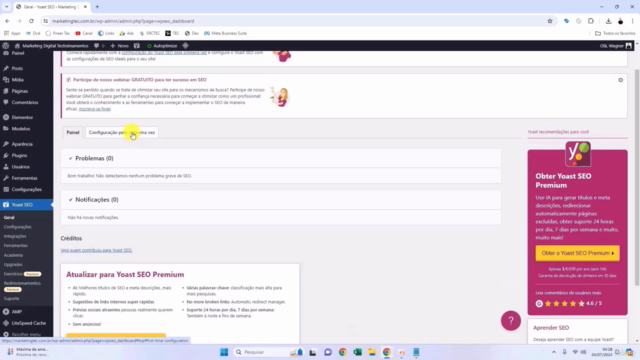Open LiteSpeed Cache in the sidebar

[x=28, y=323]
